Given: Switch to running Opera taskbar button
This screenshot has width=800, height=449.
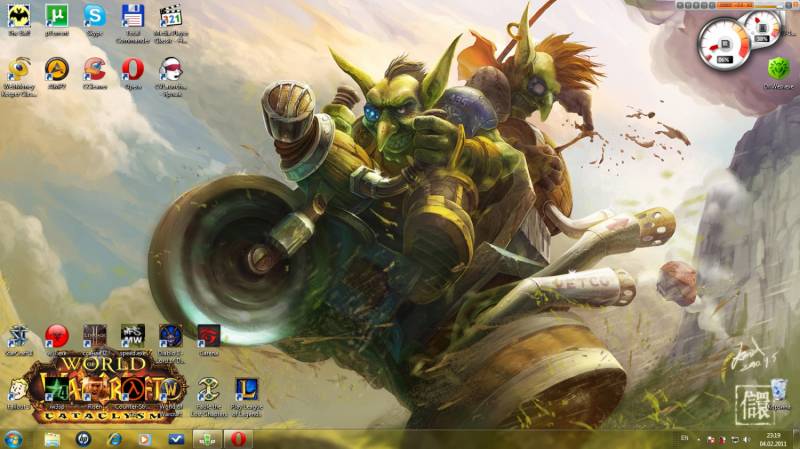Looking at the screenshot, I should point(238,439).
